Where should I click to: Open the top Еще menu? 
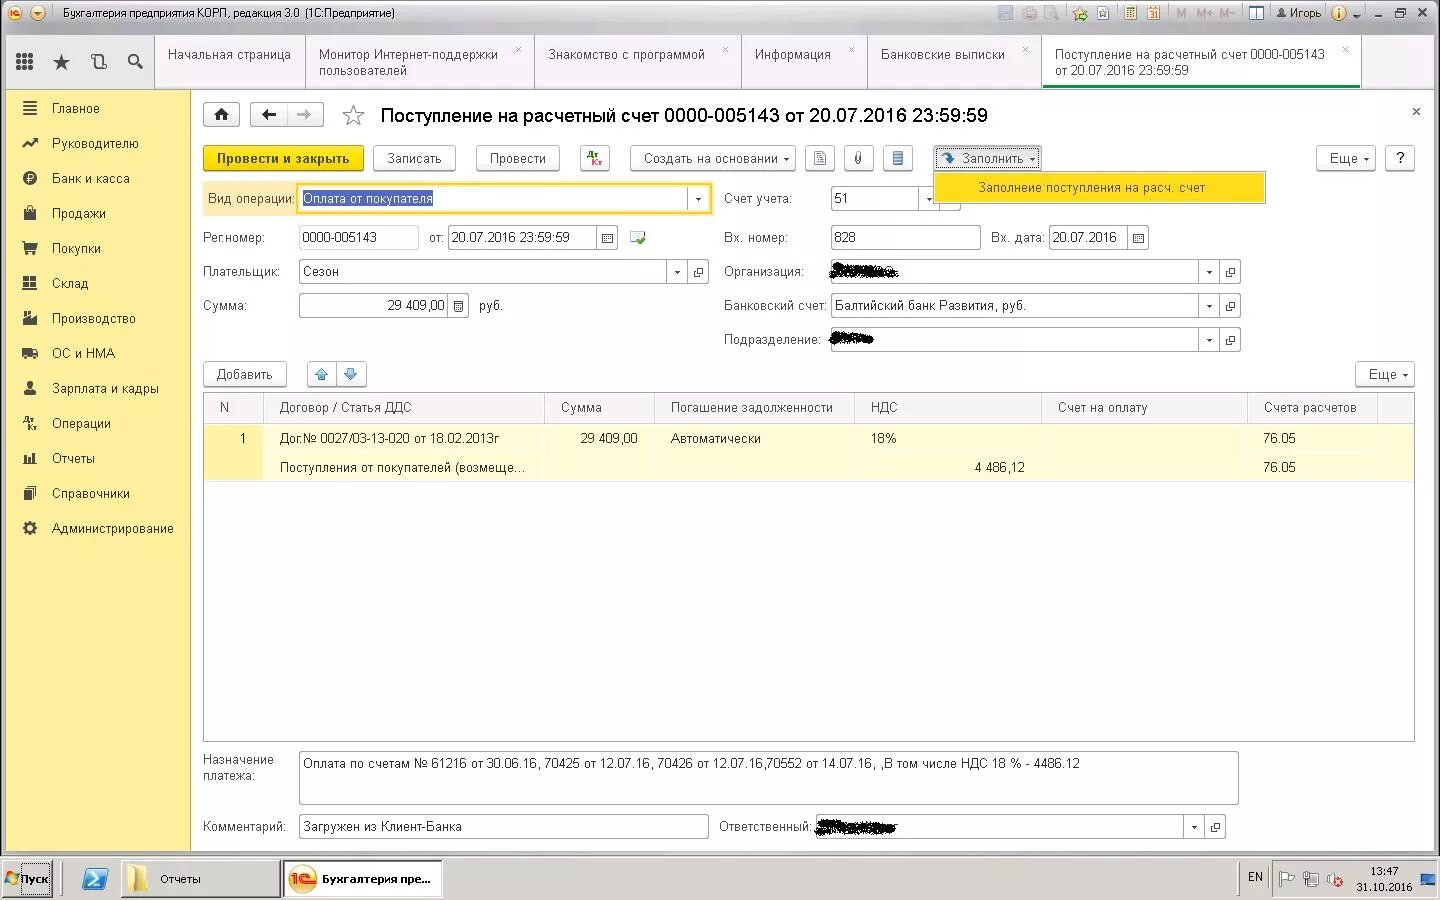[1347, 158]
